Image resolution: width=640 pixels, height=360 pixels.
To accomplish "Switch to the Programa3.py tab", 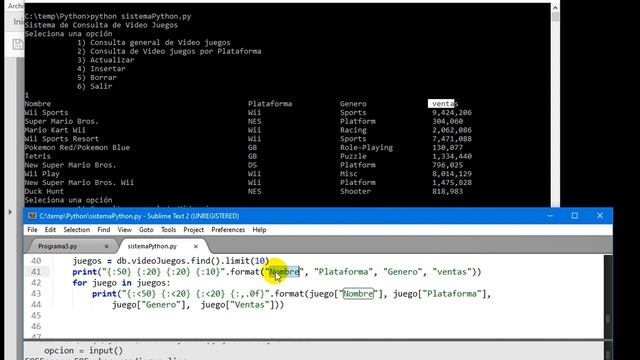I will point(58,246).
